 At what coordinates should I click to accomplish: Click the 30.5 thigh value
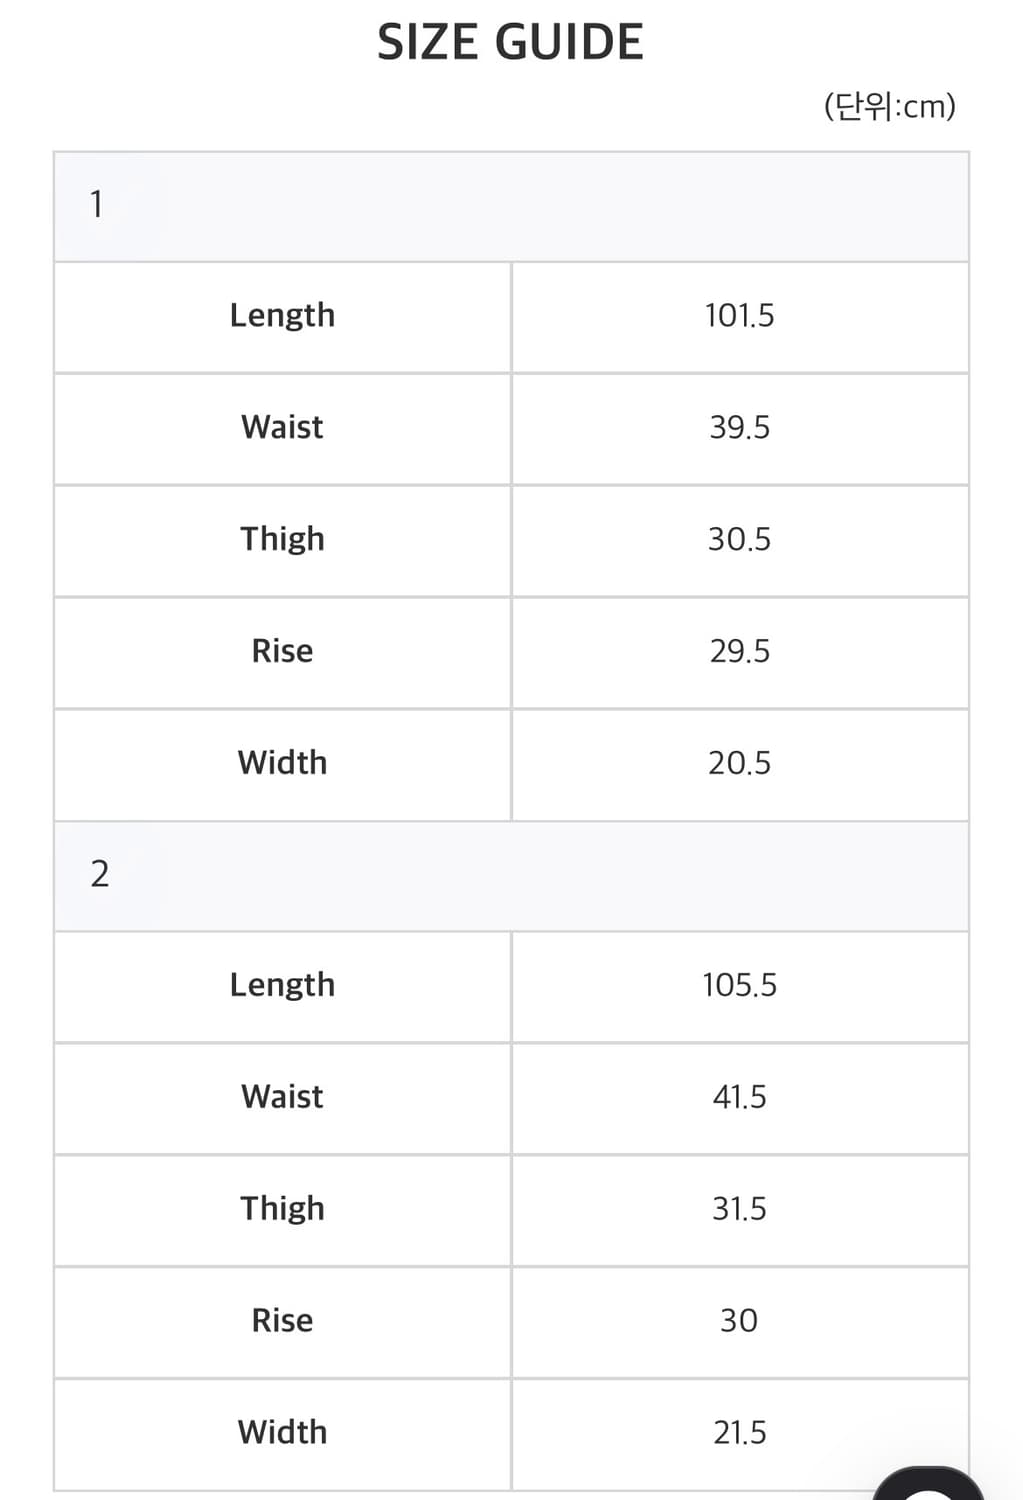tap(739, 540)
